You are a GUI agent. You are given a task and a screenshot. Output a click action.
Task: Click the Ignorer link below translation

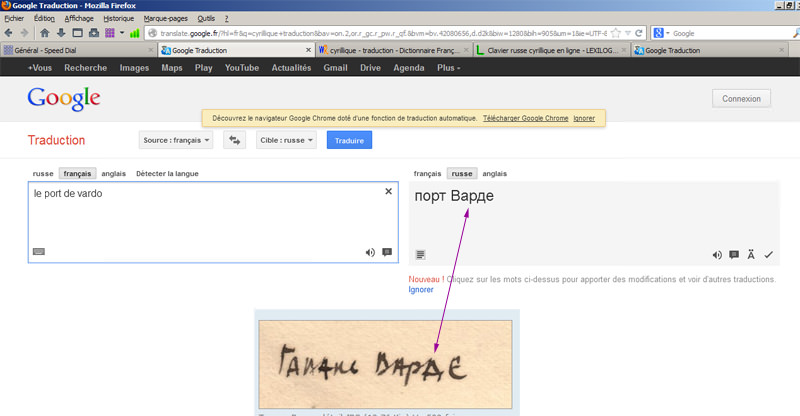click(421, 289)
